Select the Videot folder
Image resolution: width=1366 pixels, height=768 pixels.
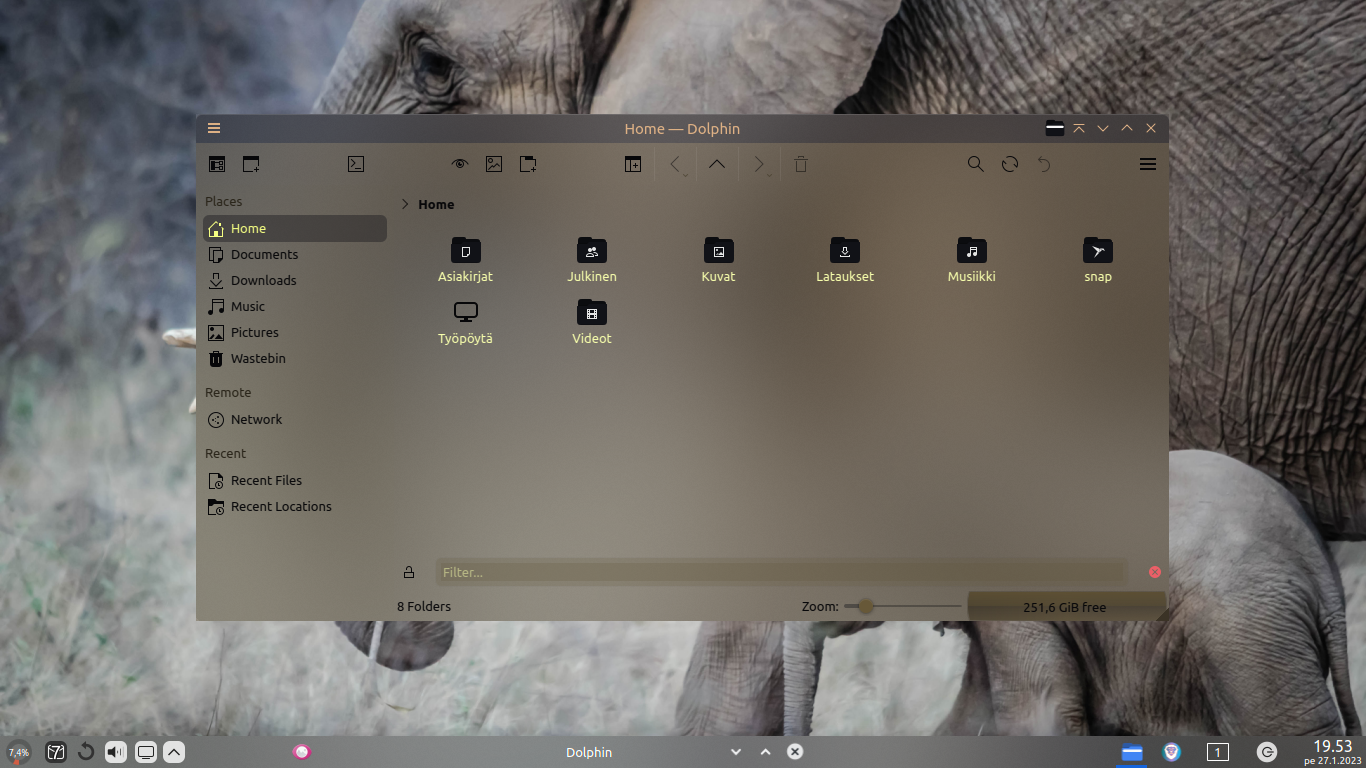click(x=592, y=323)
